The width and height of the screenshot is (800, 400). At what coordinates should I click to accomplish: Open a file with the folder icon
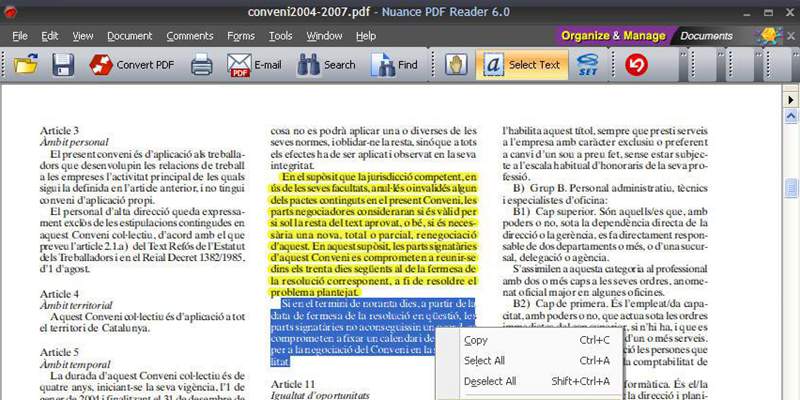coord(26,65)
